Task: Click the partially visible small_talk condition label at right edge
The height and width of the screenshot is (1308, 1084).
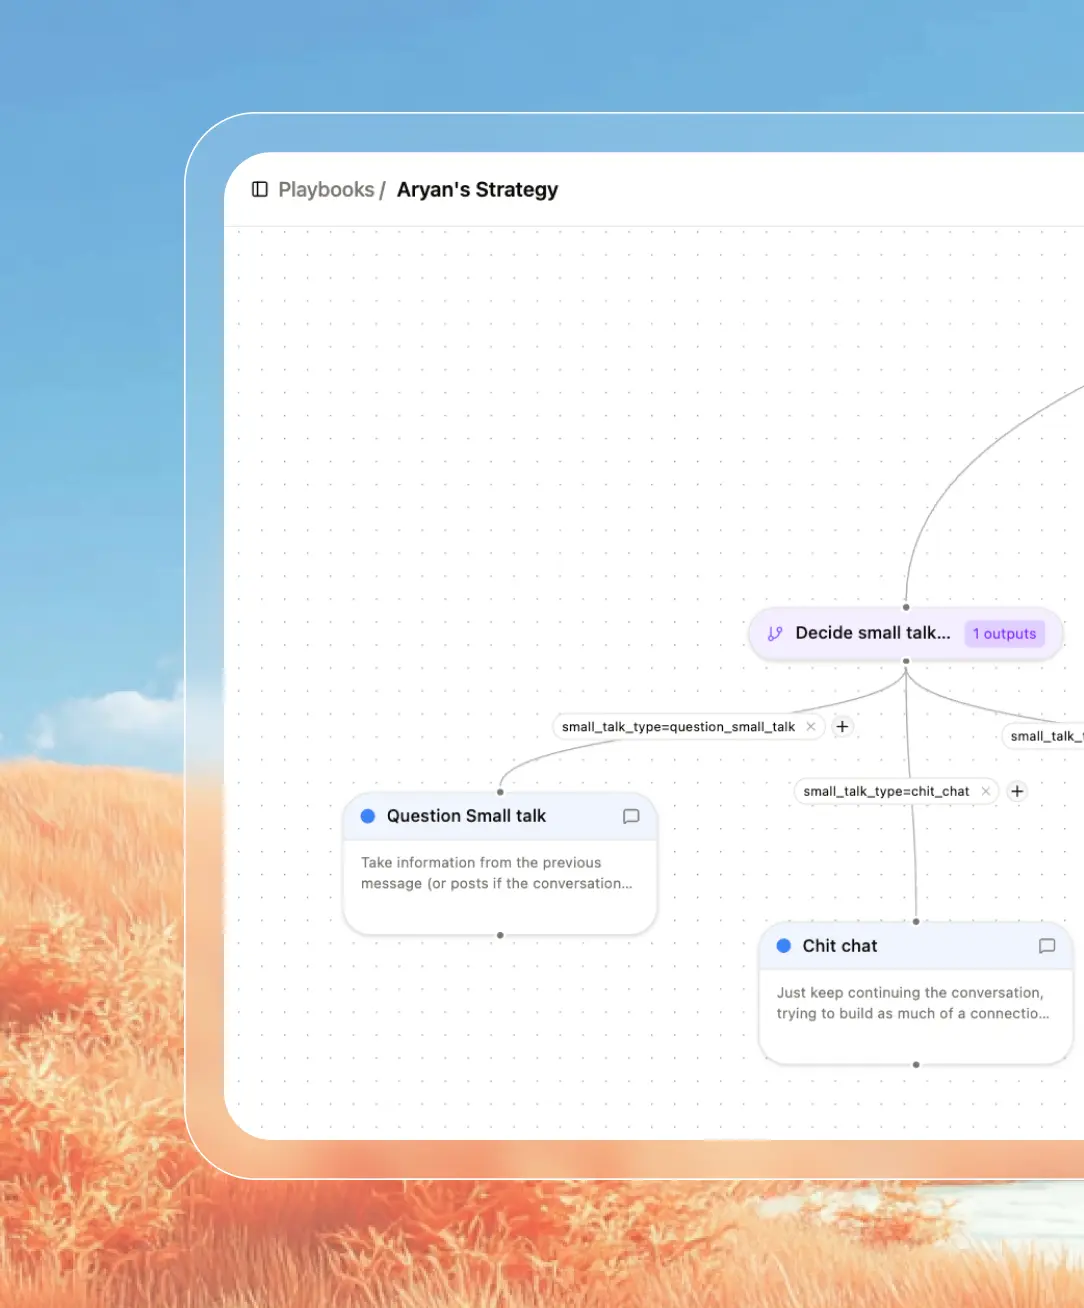Action: 1044,736
